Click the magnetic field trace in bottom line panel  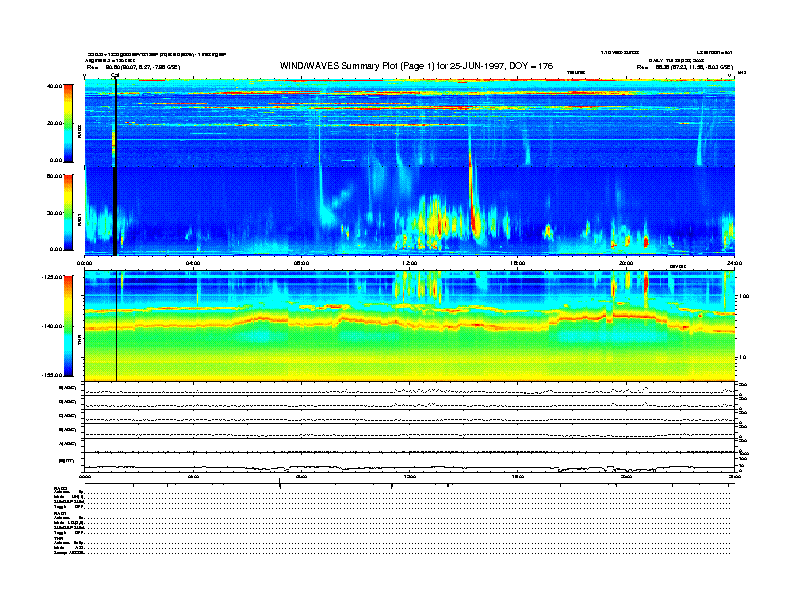click(409, 468)
